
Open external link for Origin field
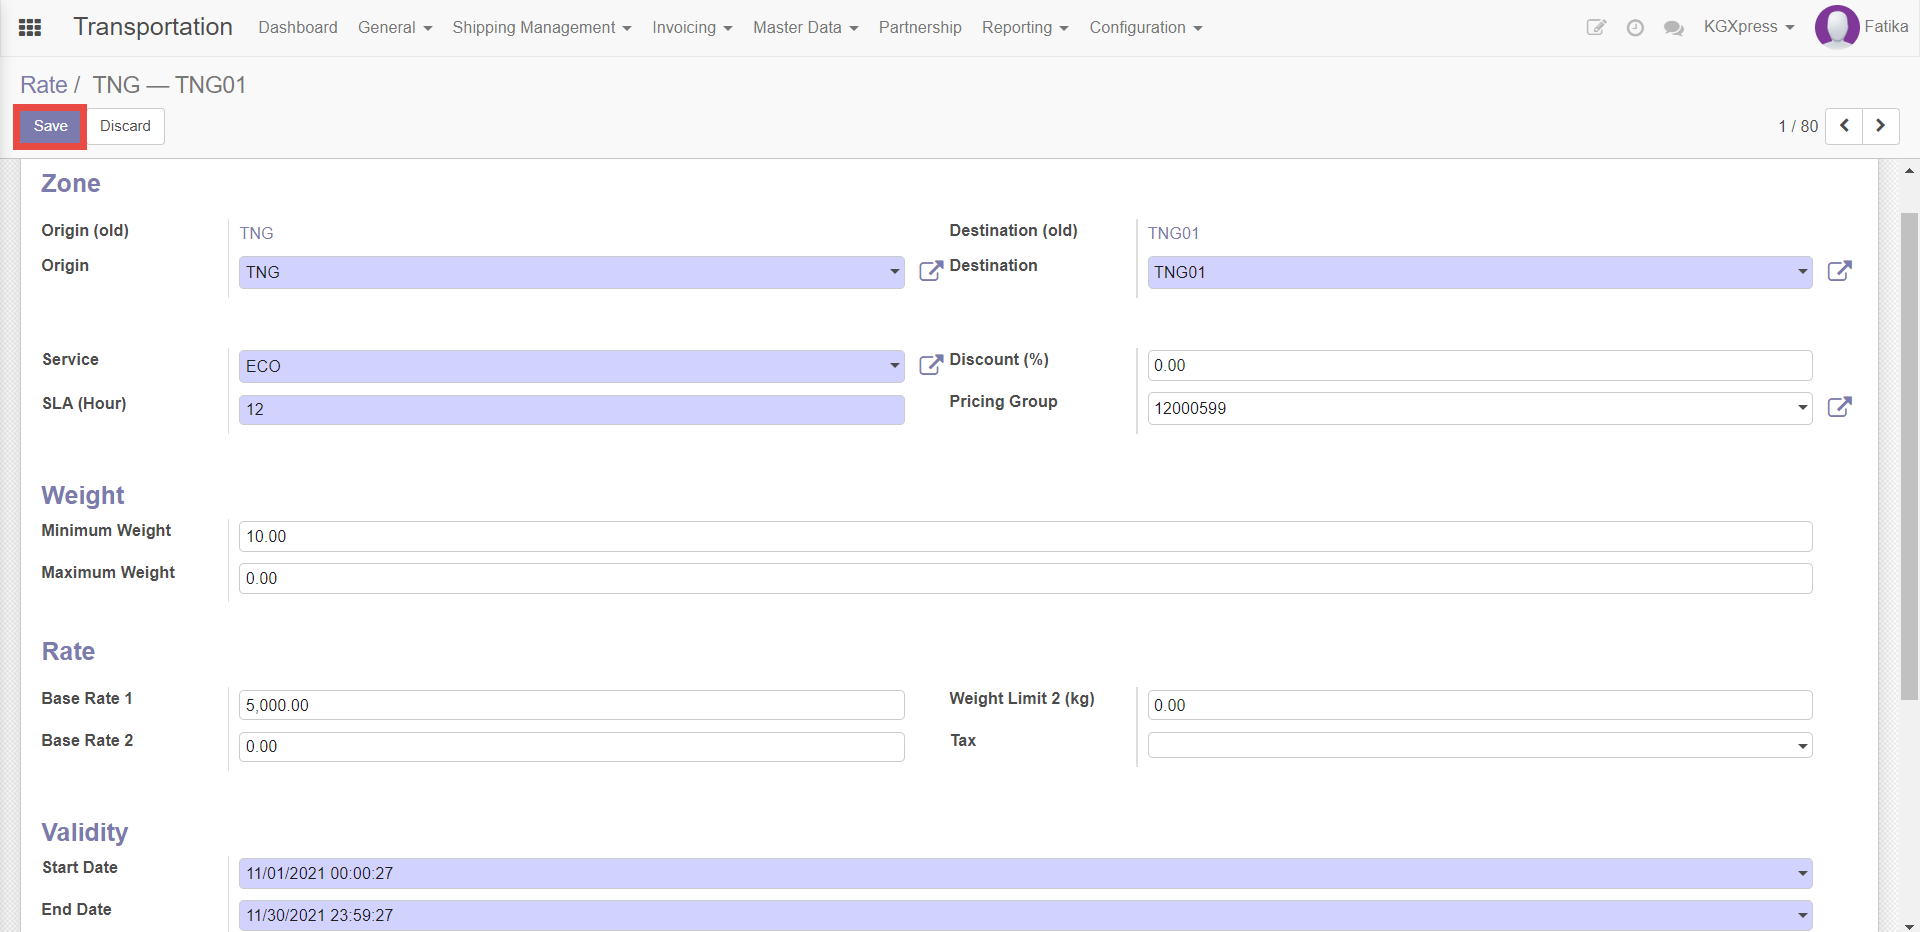(x=930, y=271)
